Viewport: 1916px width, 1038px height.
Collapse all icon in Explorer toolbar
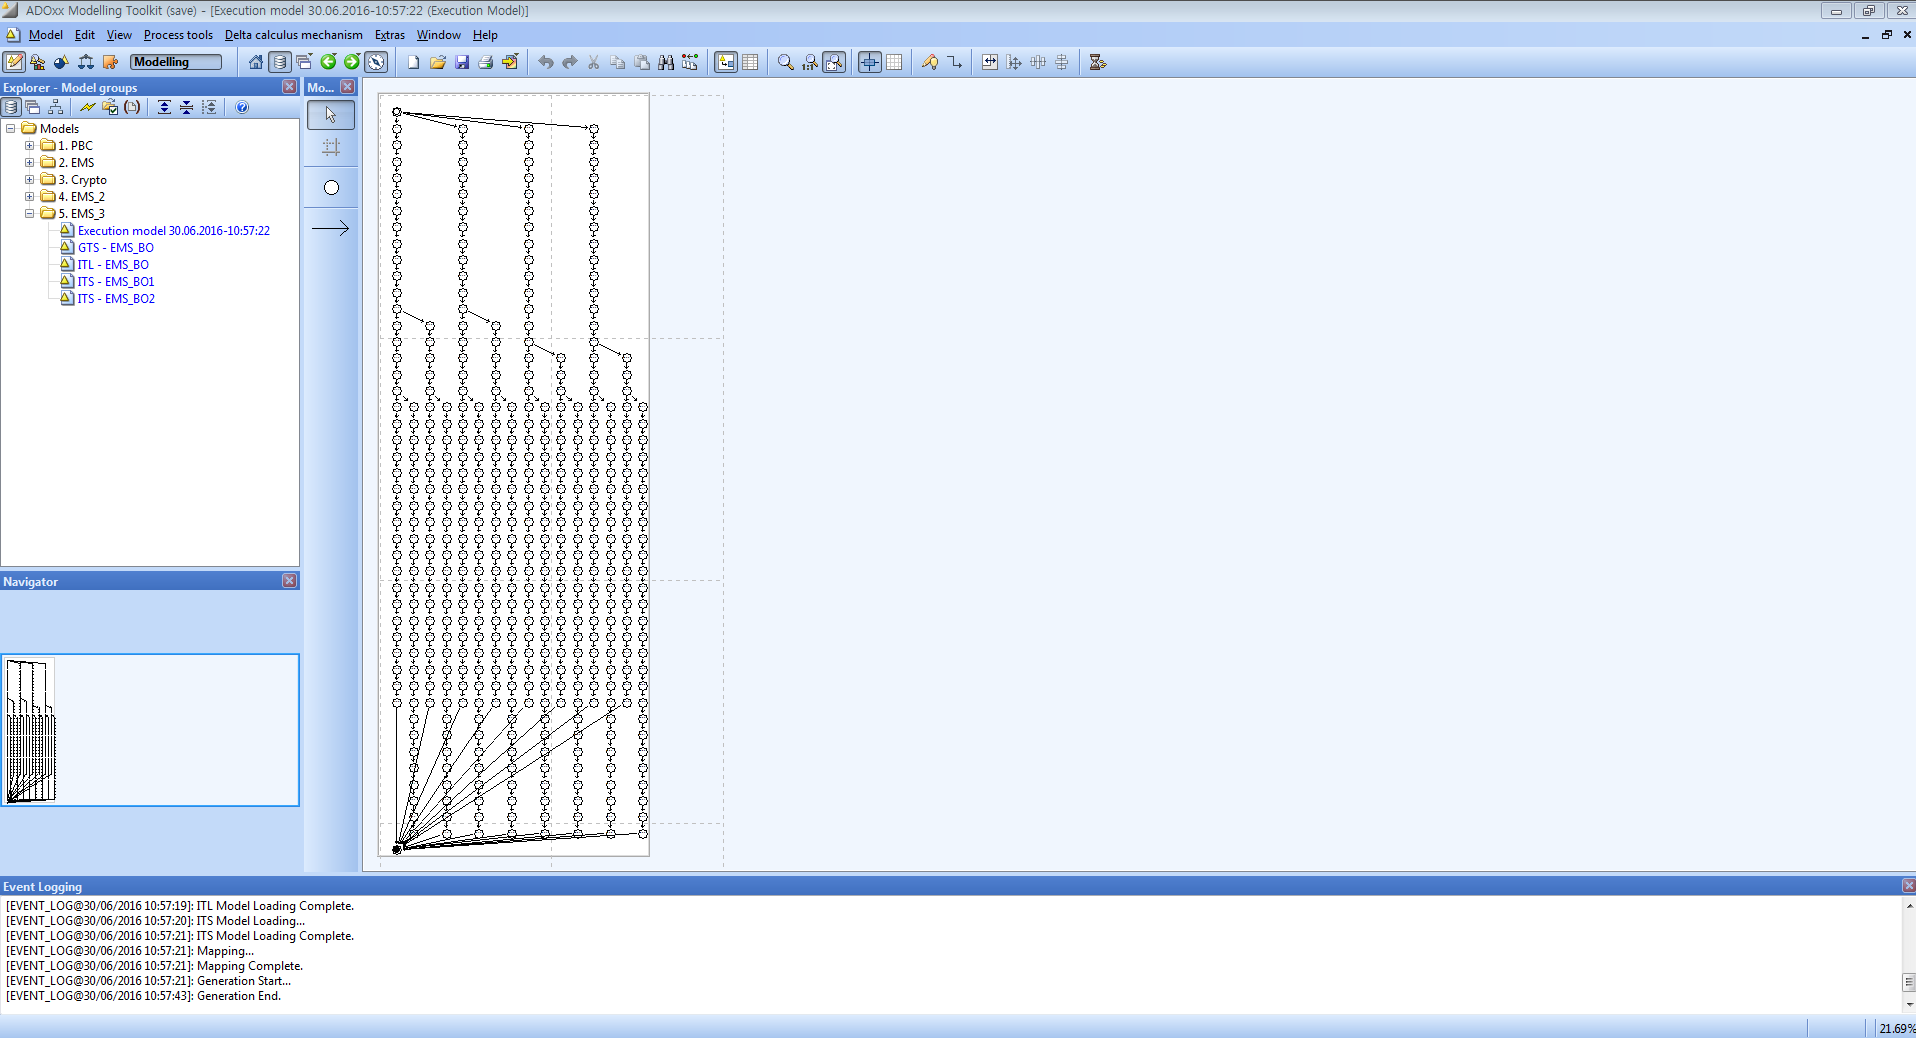point(186,107)
